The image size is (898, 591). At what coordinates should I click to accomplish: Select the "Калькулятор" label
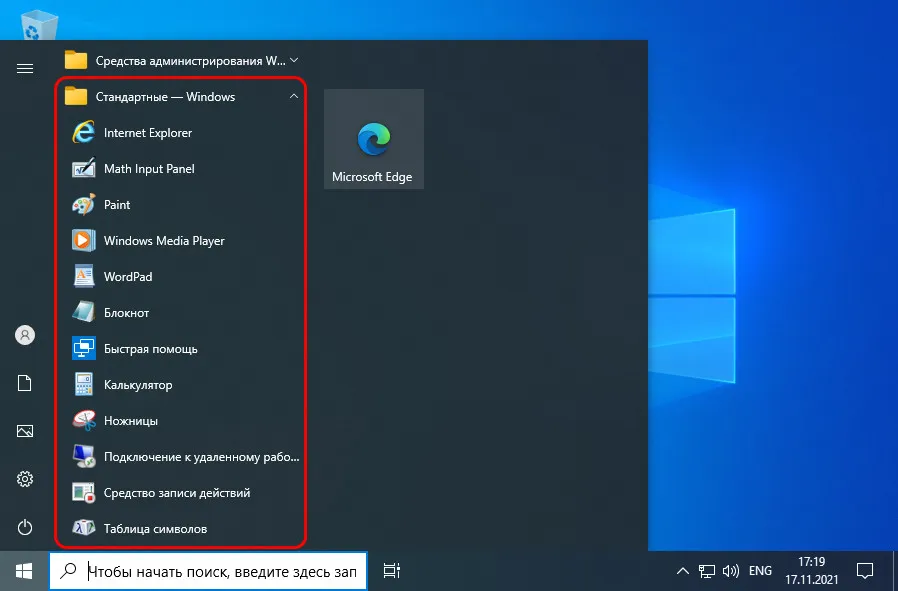(x=138, y=385)
